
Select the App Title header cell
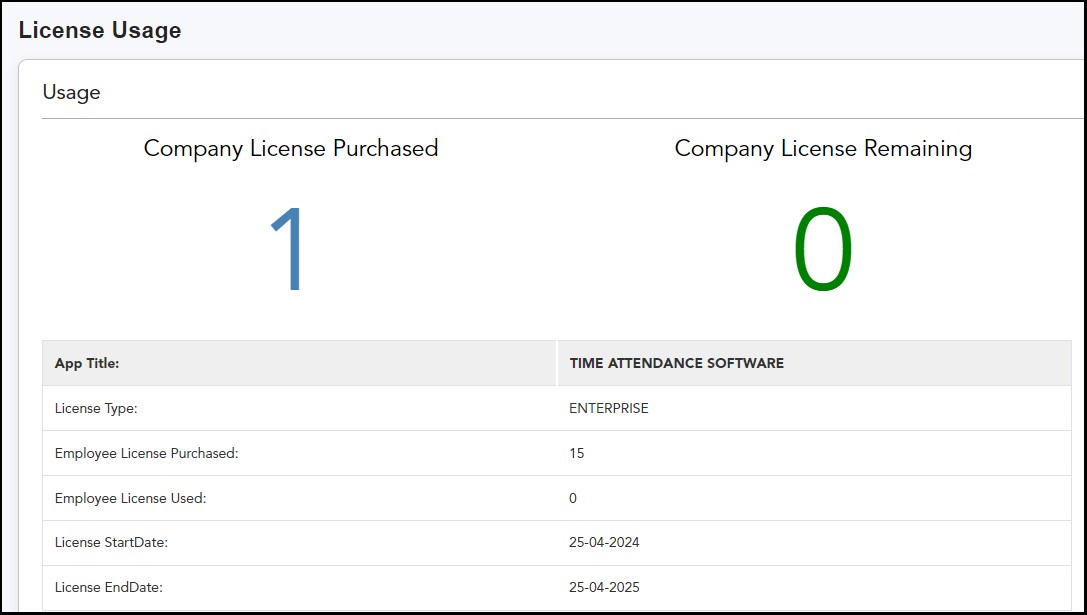pyautogui.click(x=87, y=363)
